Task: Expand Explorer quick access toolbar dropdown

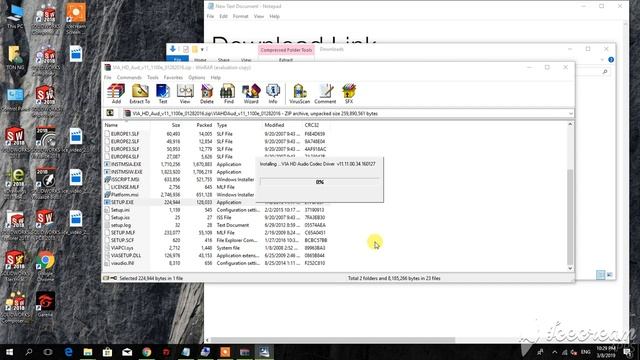Action: [x=202, y=49]
